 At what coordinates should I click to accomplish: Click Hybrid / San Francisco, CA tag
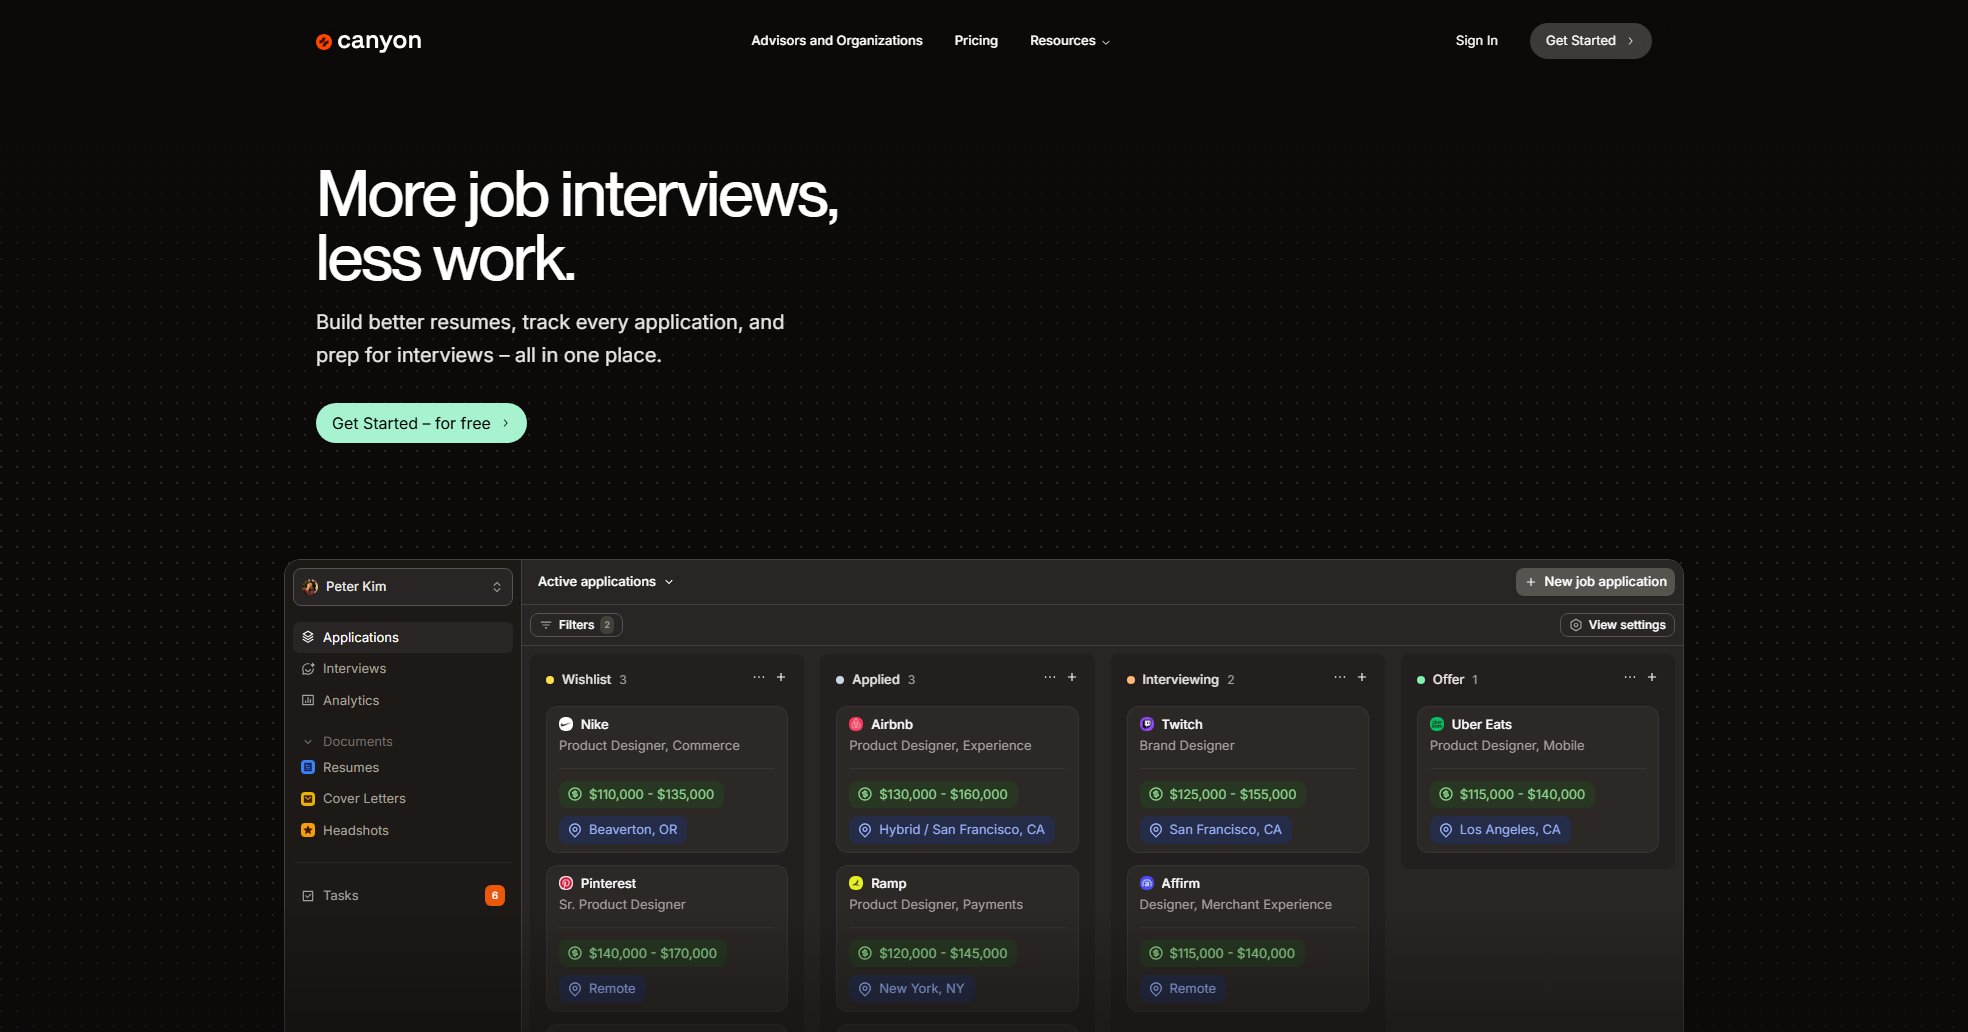[952, 830]
